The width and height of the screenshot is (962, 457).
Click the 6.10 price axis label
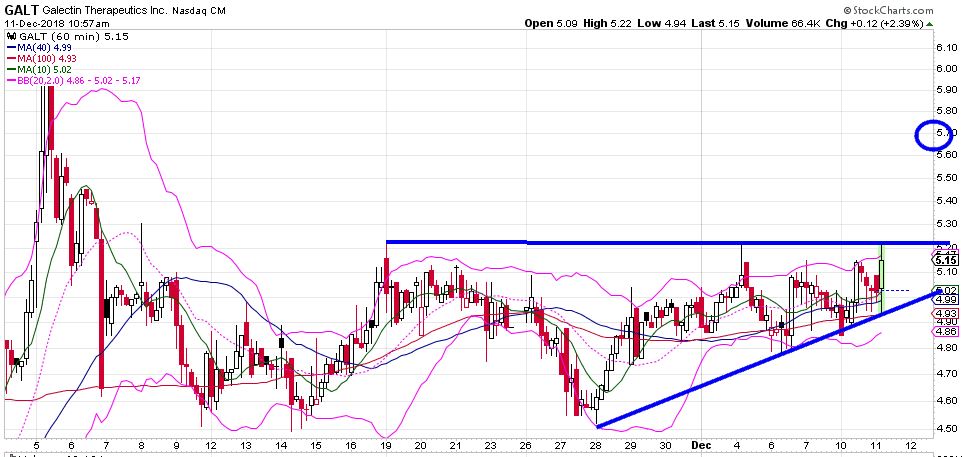tap(948, 48)
